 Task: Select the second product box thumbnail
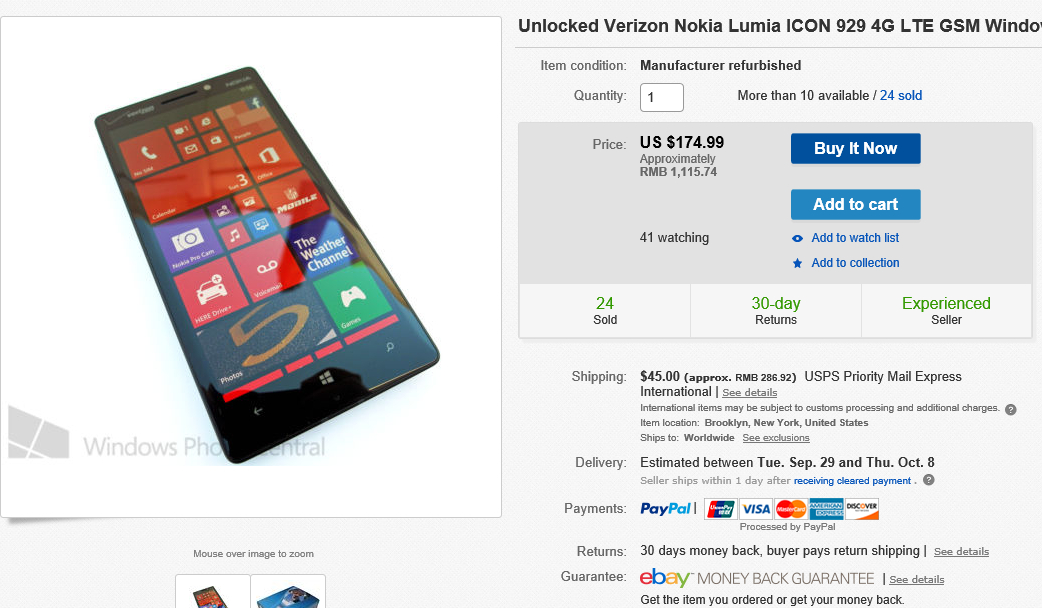pos(288,592)
